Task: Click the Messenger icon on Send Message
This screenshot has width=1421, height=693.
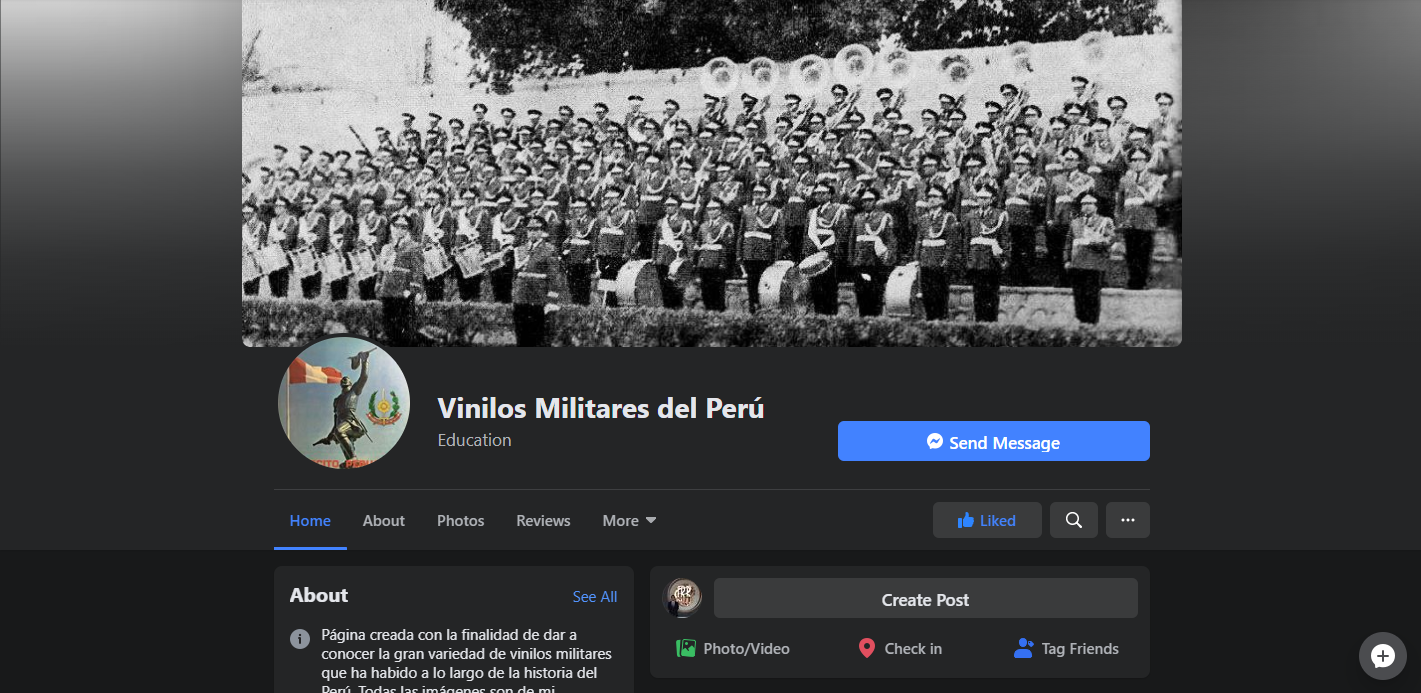Action: click(x=935, y=441)
